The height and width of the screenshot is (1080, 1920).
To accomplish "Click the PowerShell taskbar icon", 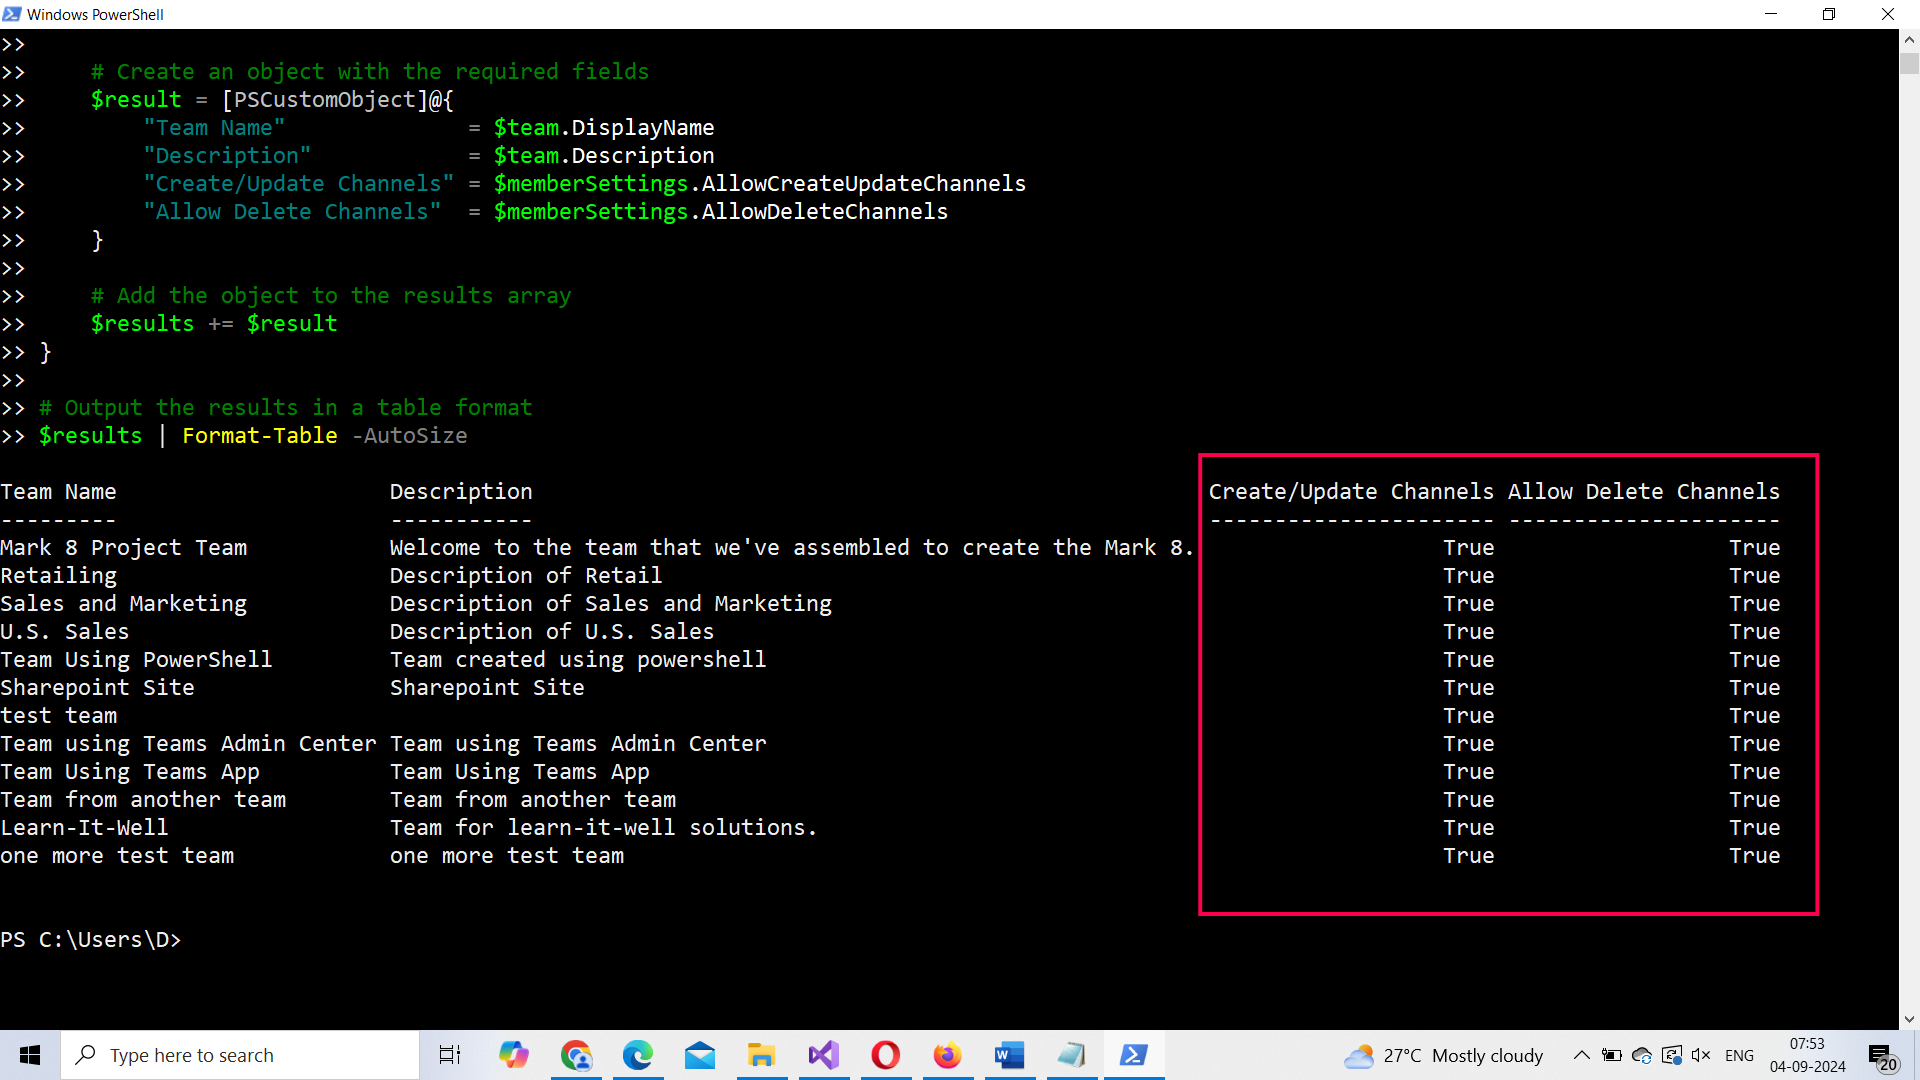I will (x=1133, y=1055).
